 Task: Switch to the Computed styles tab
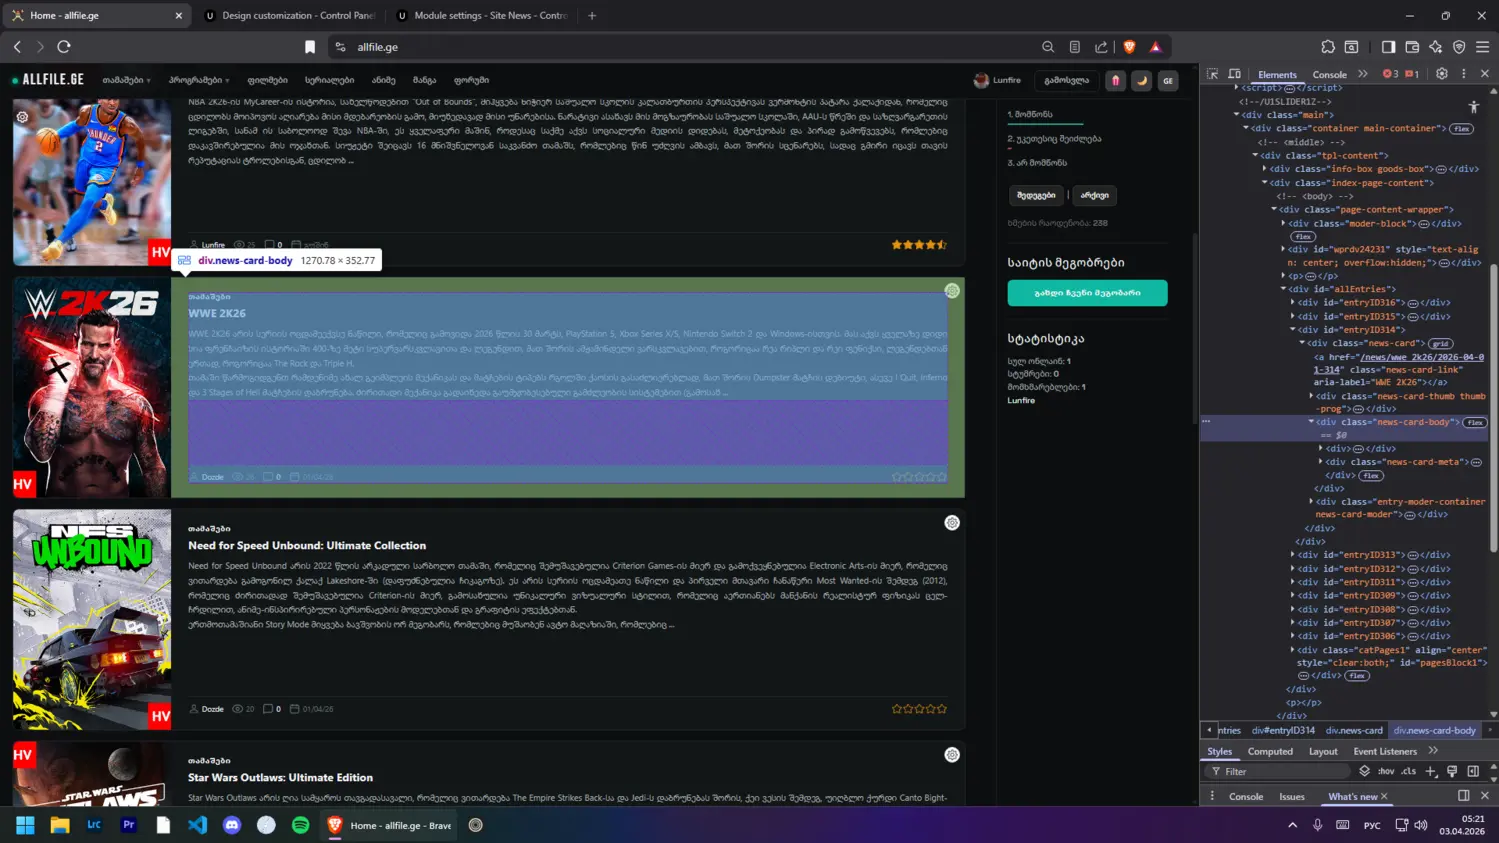[x=1270, y=751]
